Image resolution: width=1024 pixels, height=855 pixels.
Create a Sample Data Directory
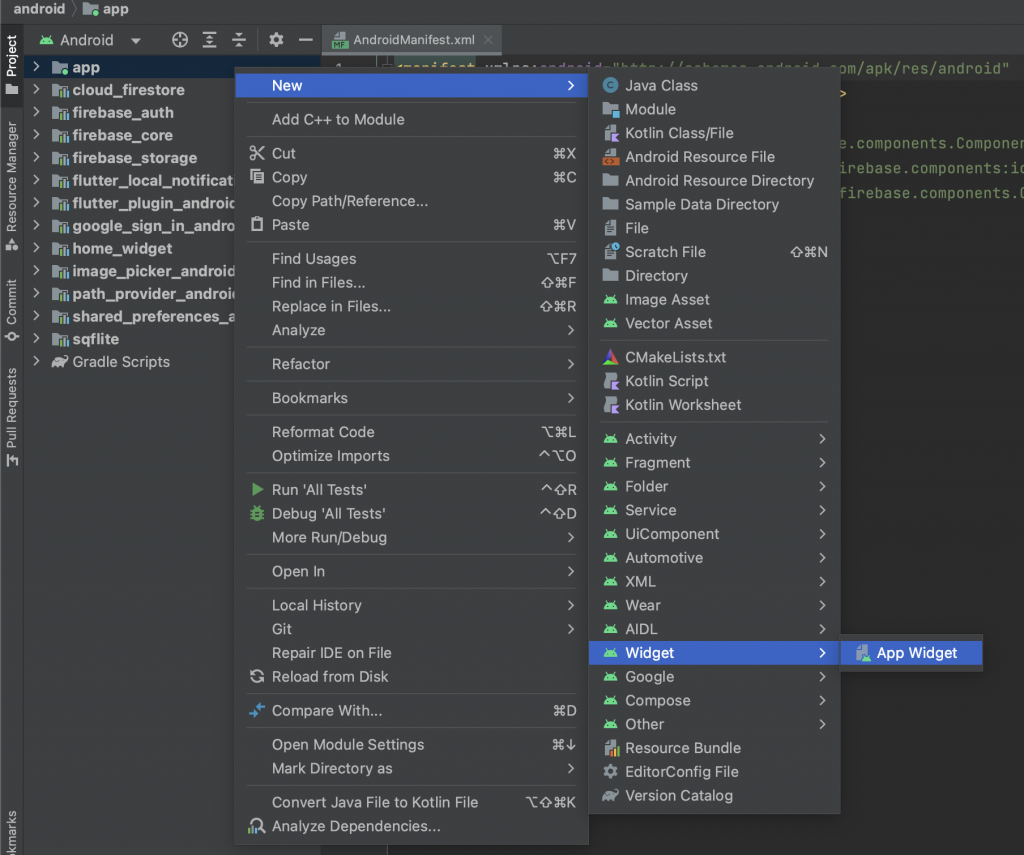pyautogui.click(x=714, y=204)
